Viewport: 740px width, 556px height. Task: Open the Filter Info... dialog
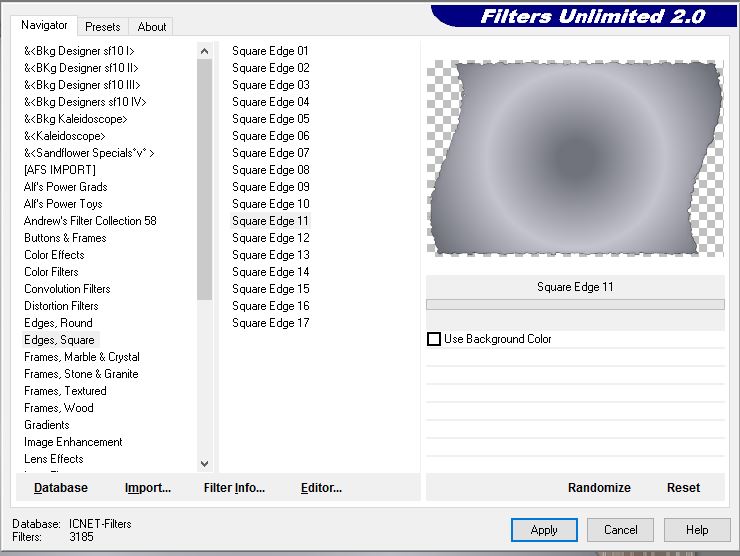(234, 488)
